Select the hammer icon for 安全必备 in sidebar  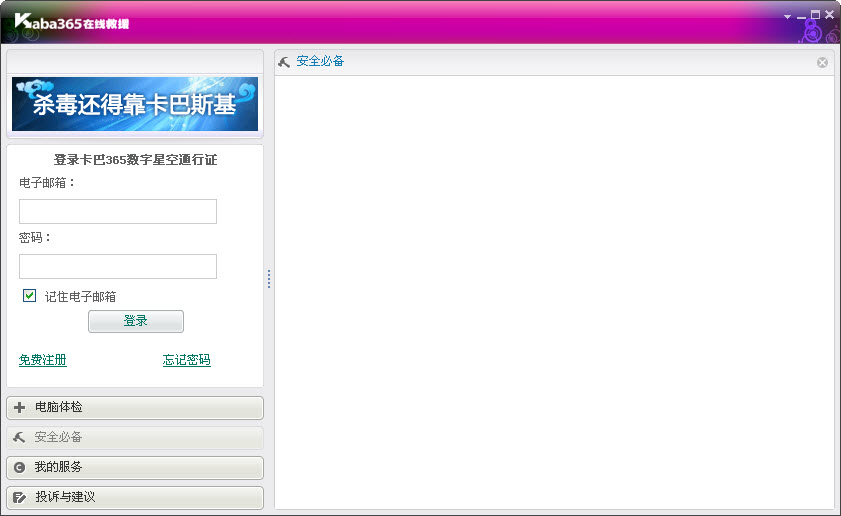(x=19, y=438)
